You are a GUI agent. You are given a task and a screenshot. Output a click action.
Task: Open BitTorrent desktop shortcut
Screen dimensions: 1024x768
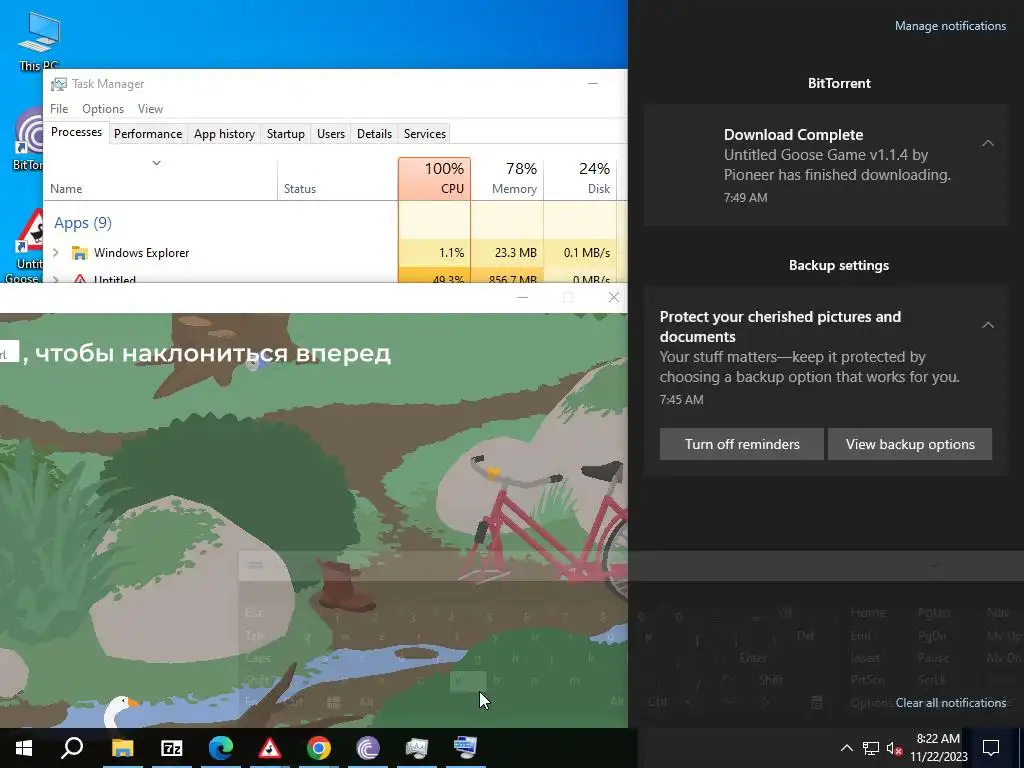click(28, 140)
